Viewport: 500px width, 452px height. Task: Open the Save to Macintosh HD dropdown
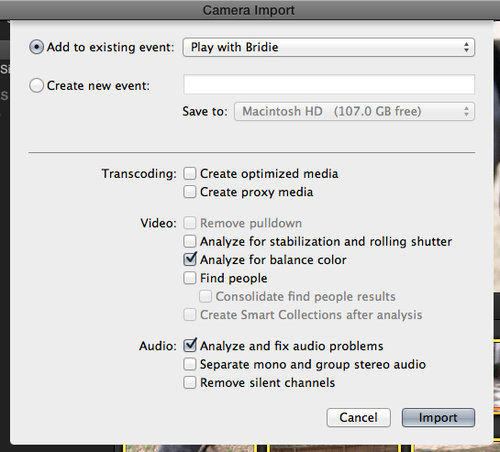coord(354,111)
